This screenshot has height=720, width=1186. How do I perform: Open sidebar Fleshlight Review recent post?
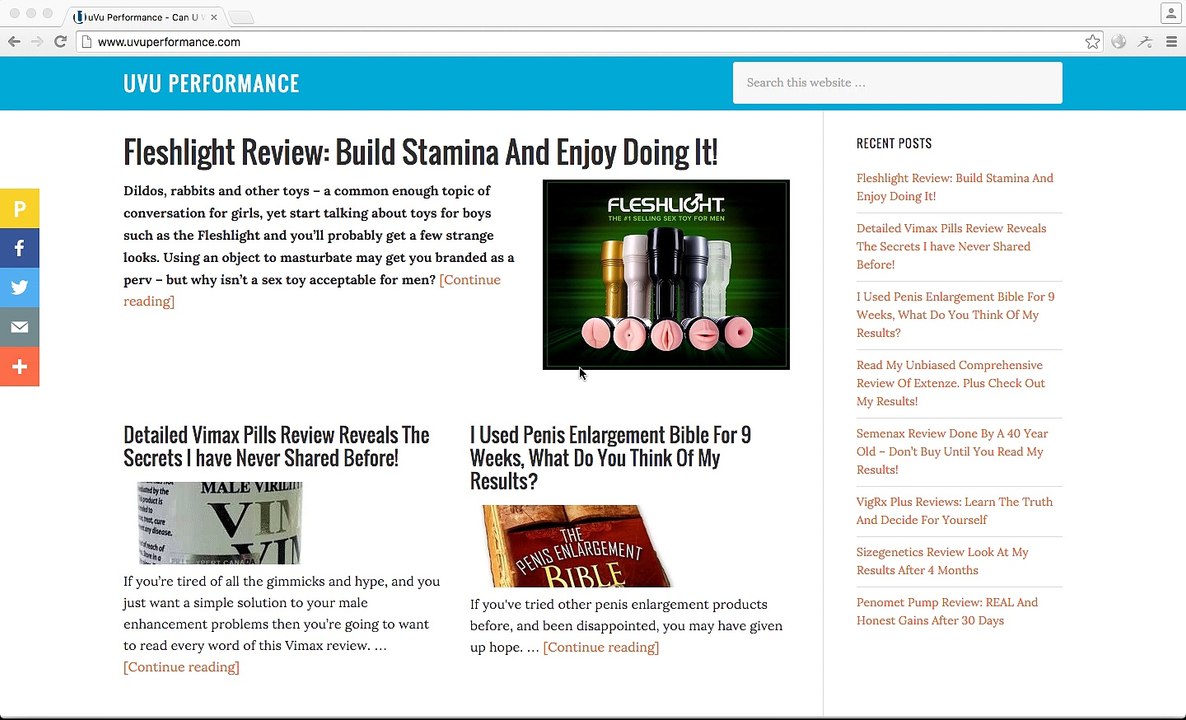[955, 187]
